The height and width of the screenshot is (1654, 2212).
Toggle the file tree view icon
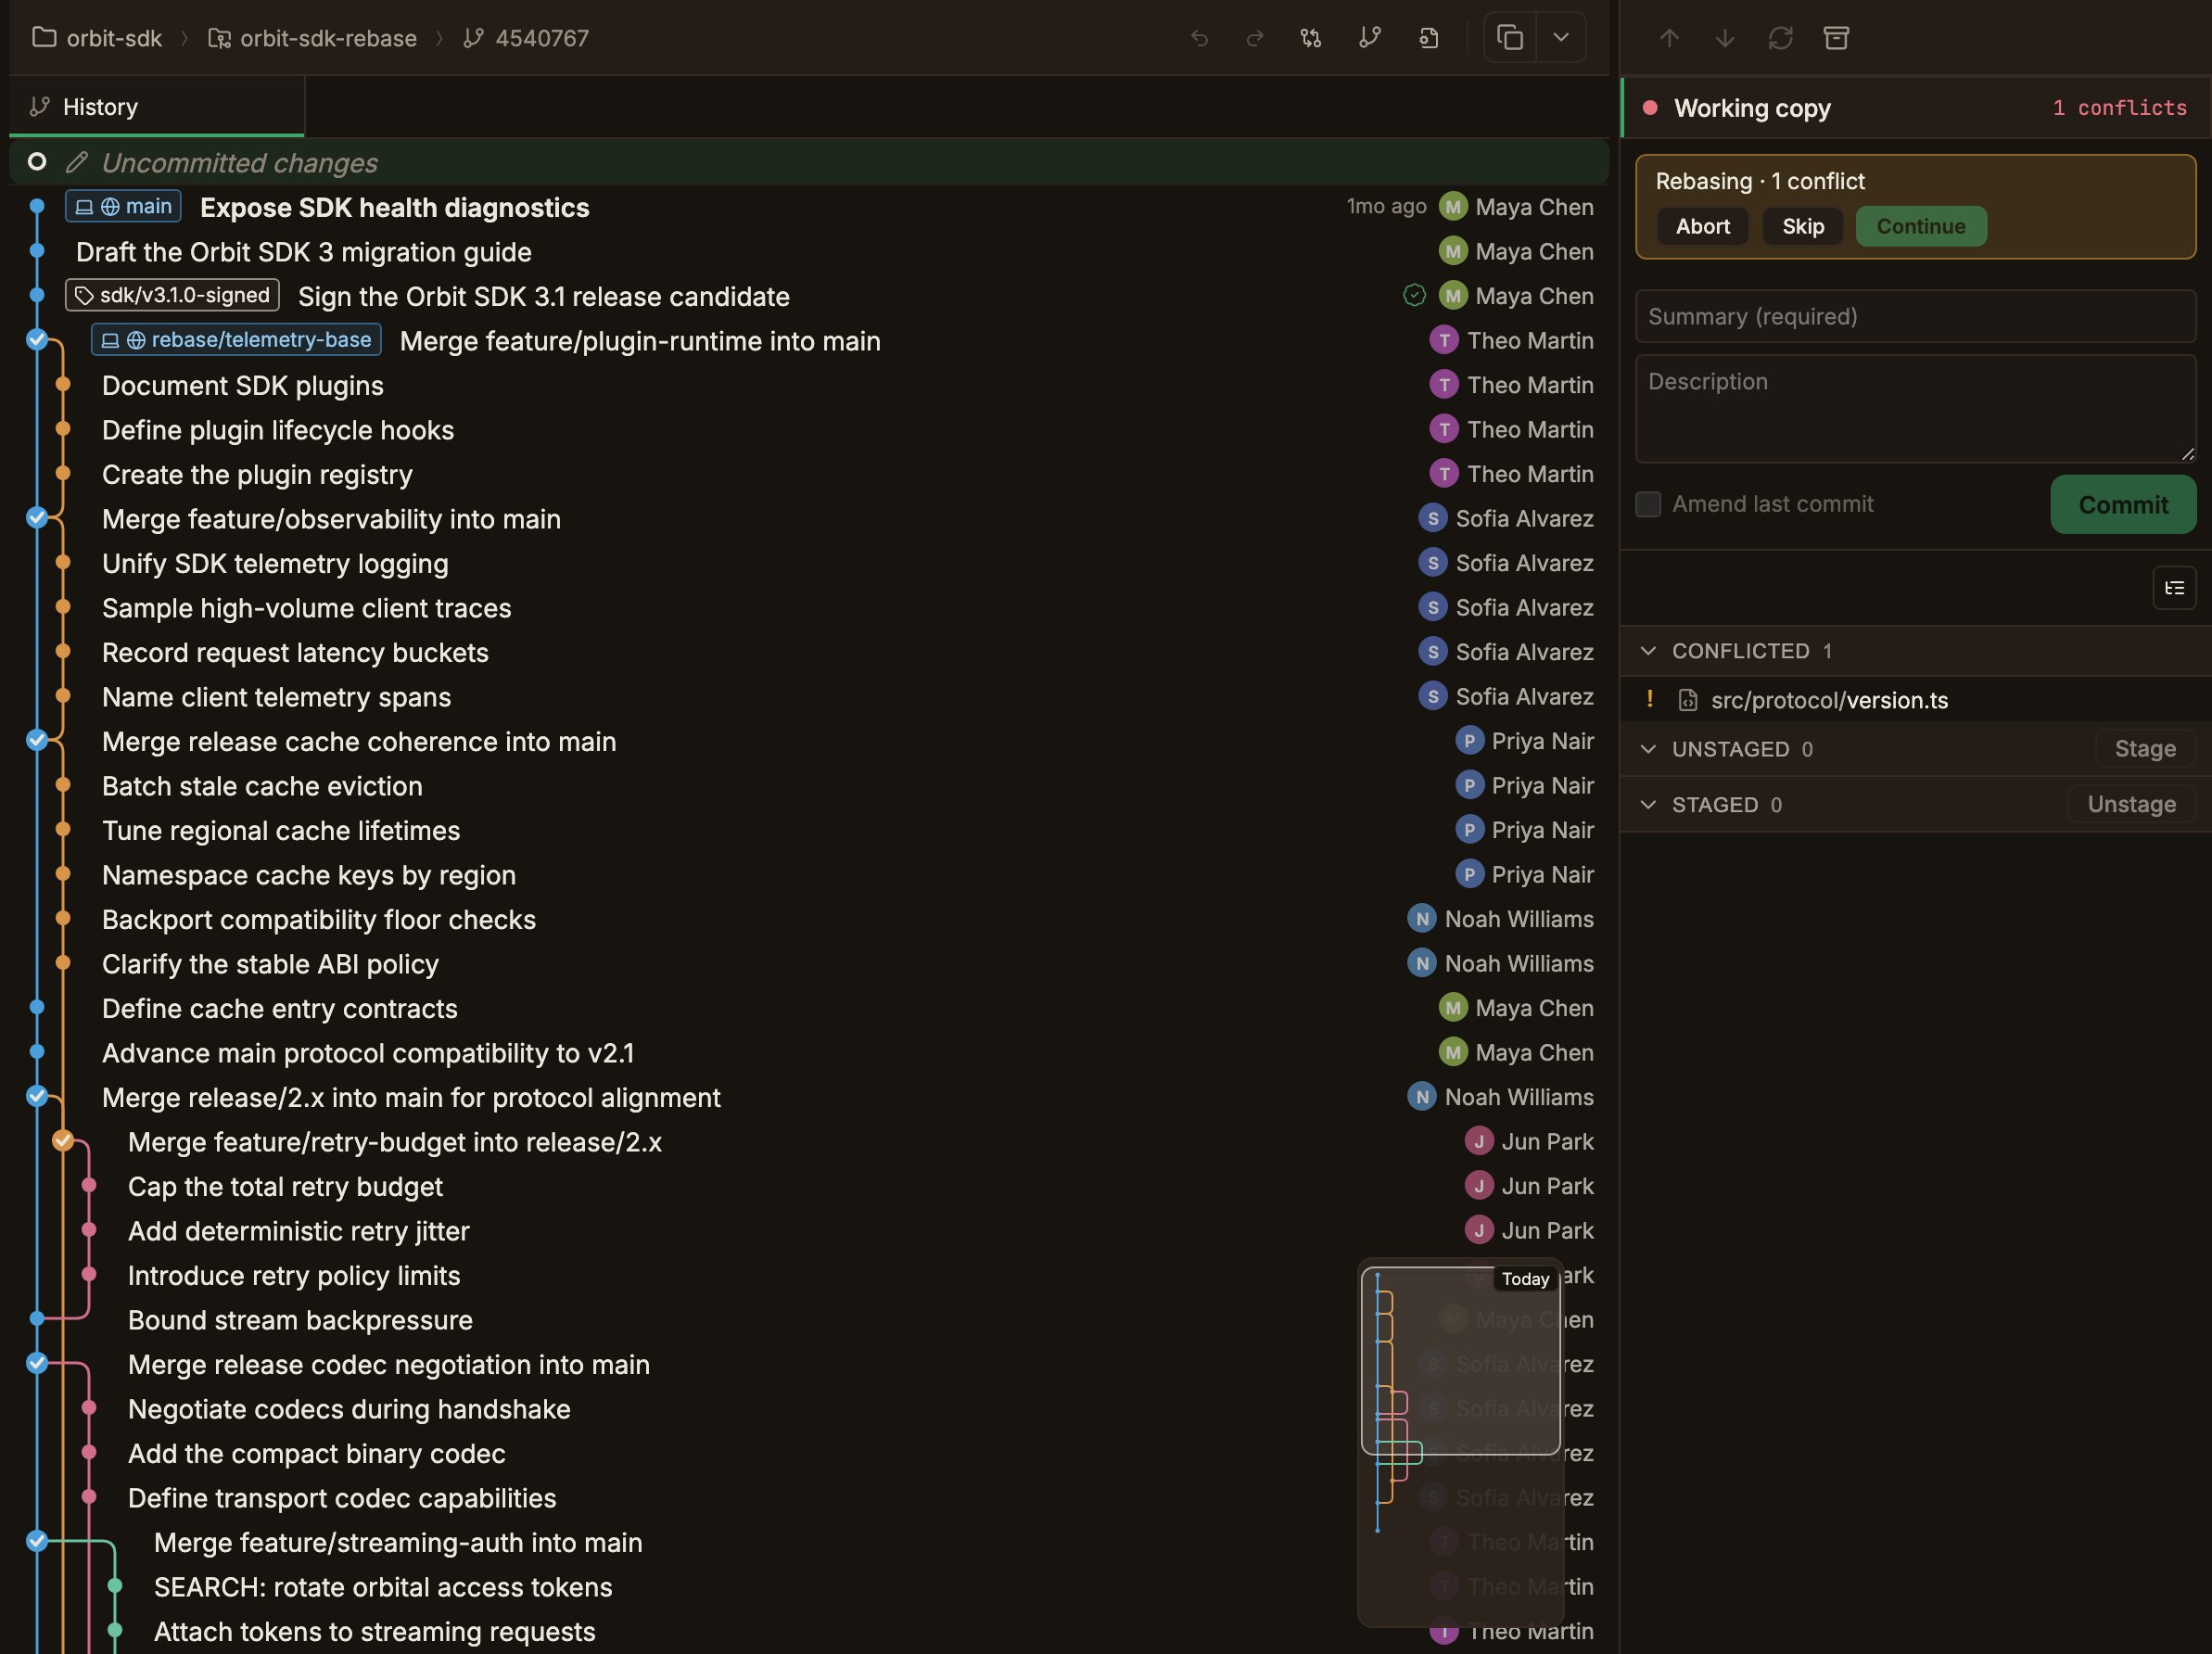tap(2174, 588)
